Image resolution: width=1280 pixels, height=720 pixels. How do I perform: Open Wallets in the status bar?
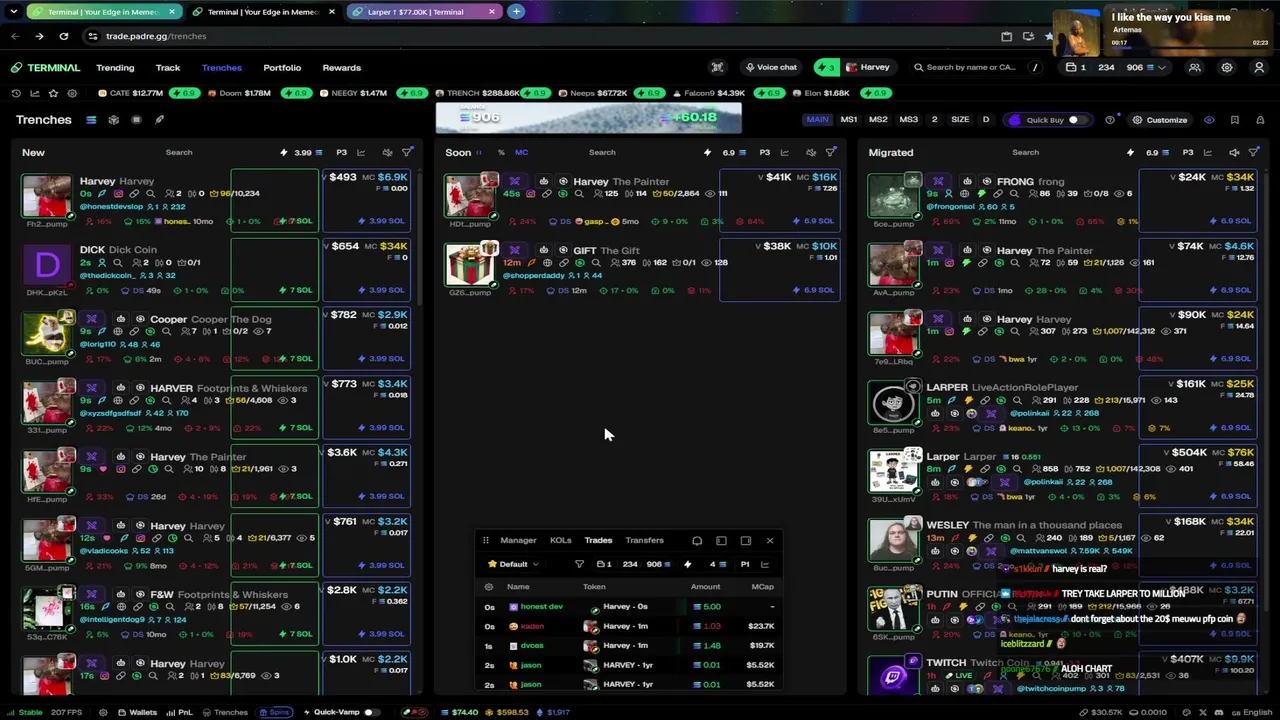137,712
